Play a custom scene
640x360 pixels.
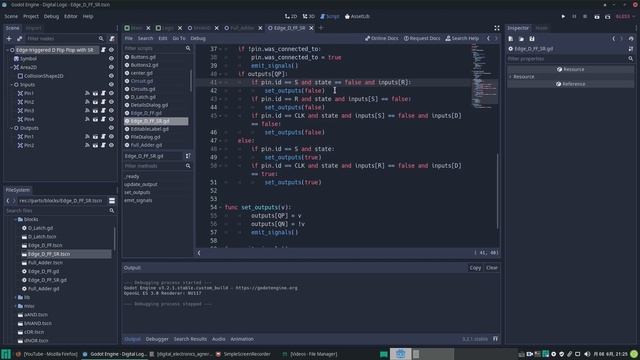[x=607, y=17]
